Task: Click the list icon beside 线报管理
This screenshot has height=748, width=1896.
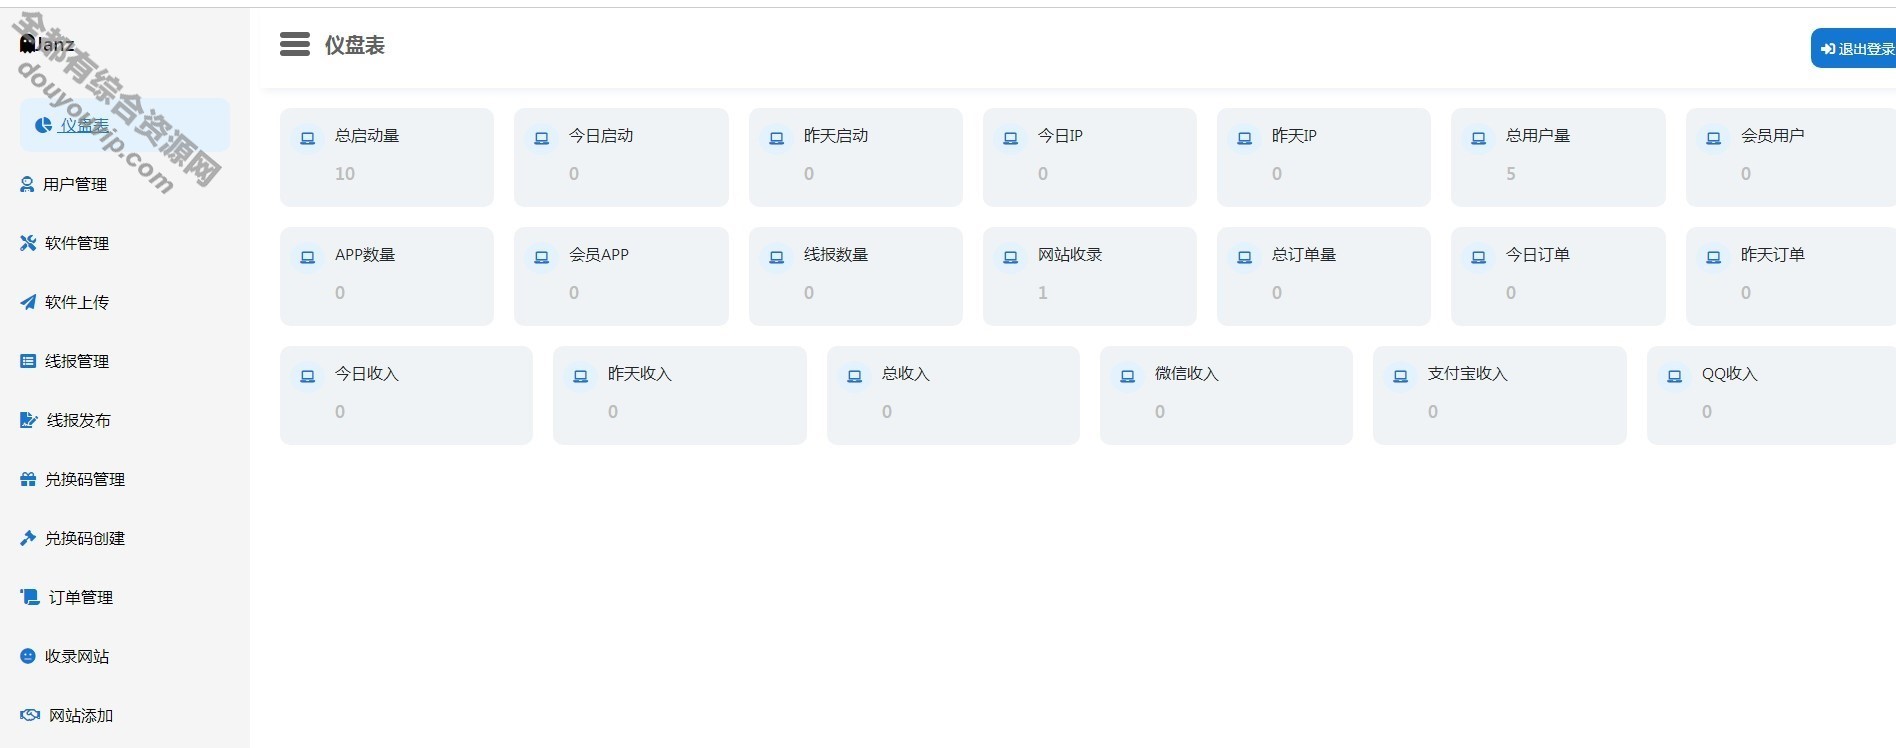Action: pos(28,360)
